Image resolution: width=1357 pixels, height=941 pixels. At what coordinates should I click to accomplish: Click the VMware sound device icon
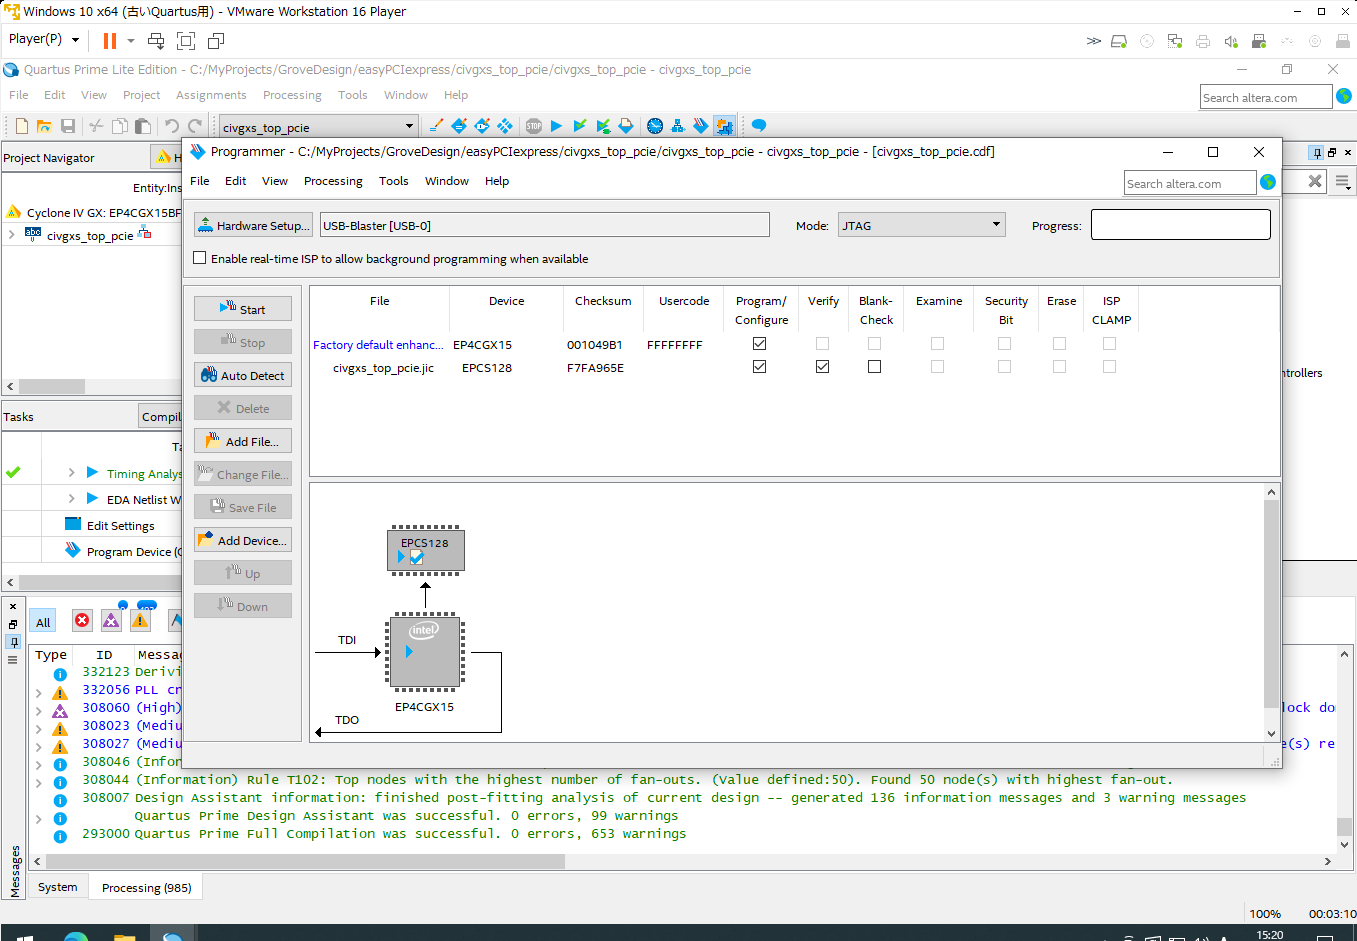1231,41
